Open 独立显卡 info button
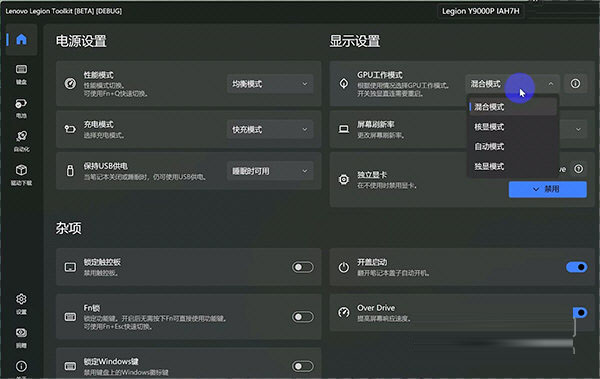Screen dimensions: 600x379 579,168
